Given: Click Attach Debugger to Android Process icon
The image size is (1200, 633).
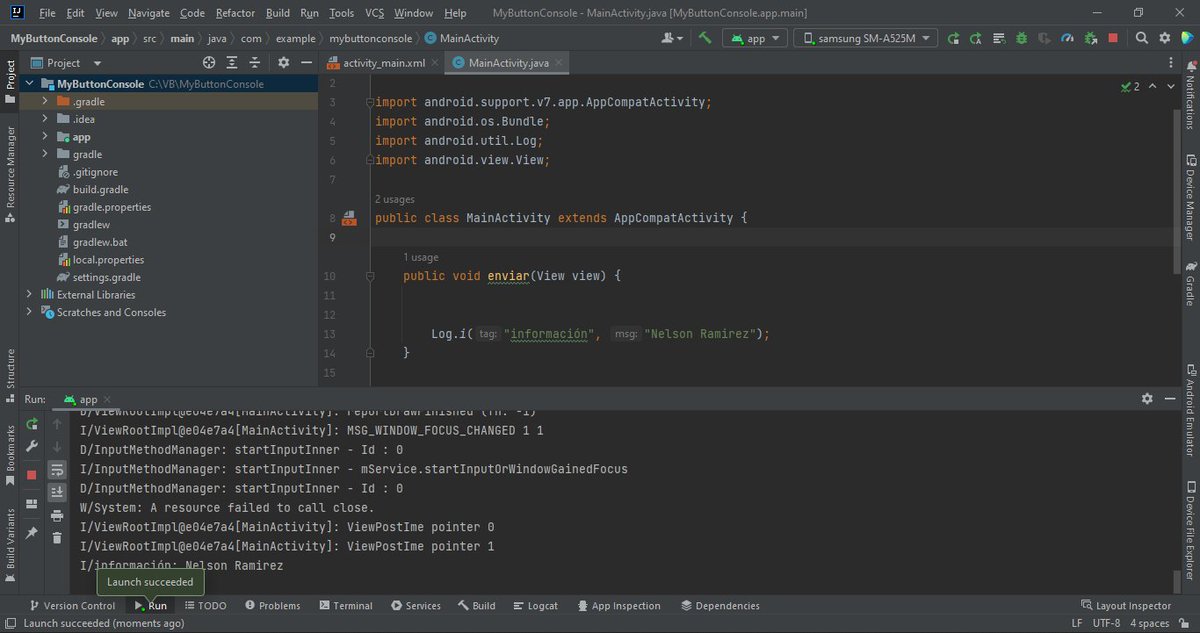Looking at the screenshot, I should coord(1090,38).
